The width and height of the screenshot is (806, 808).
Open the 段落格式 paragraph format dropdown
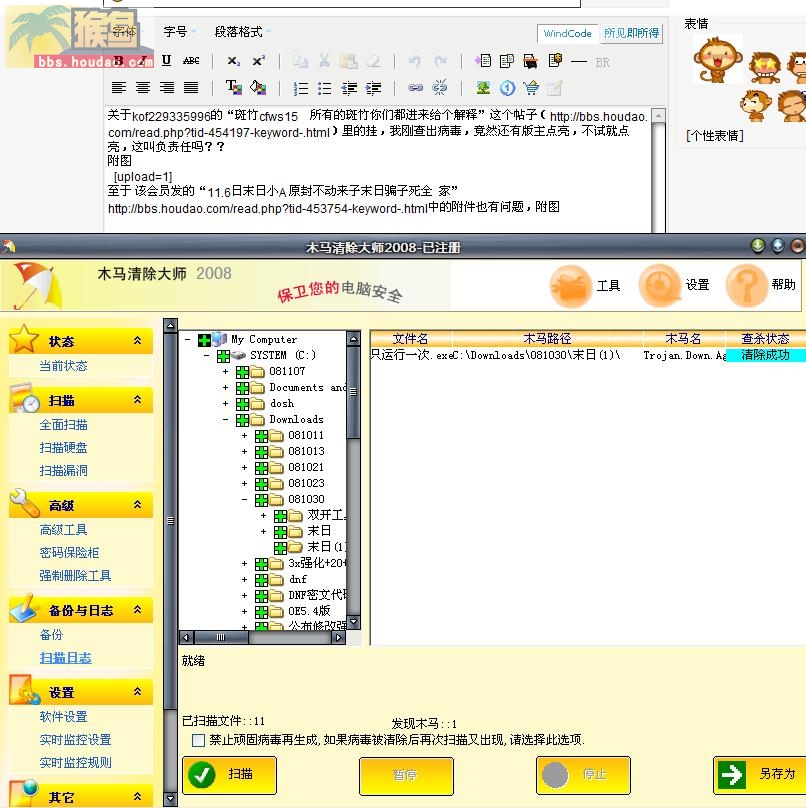click(x=242, y=32)
